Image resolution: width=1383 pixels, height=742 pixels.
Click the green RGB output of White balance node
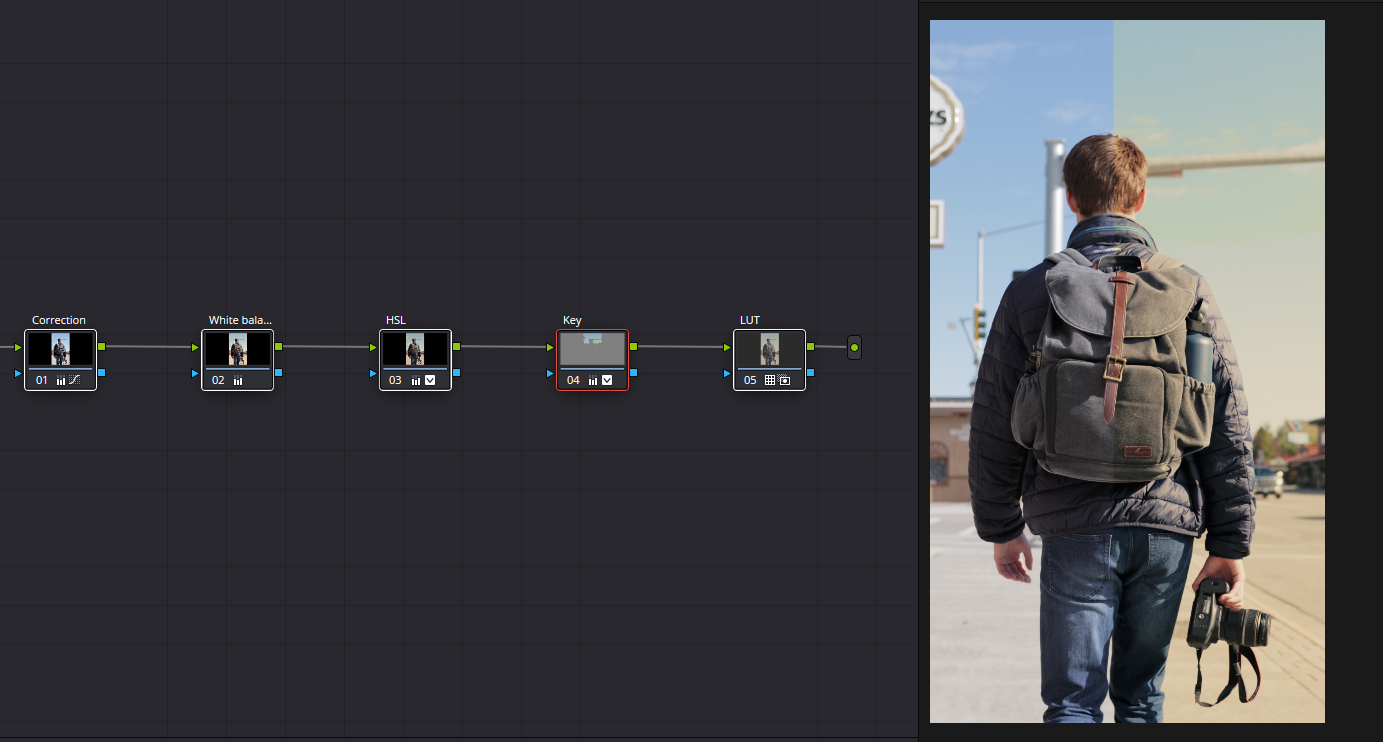point(279,346)
